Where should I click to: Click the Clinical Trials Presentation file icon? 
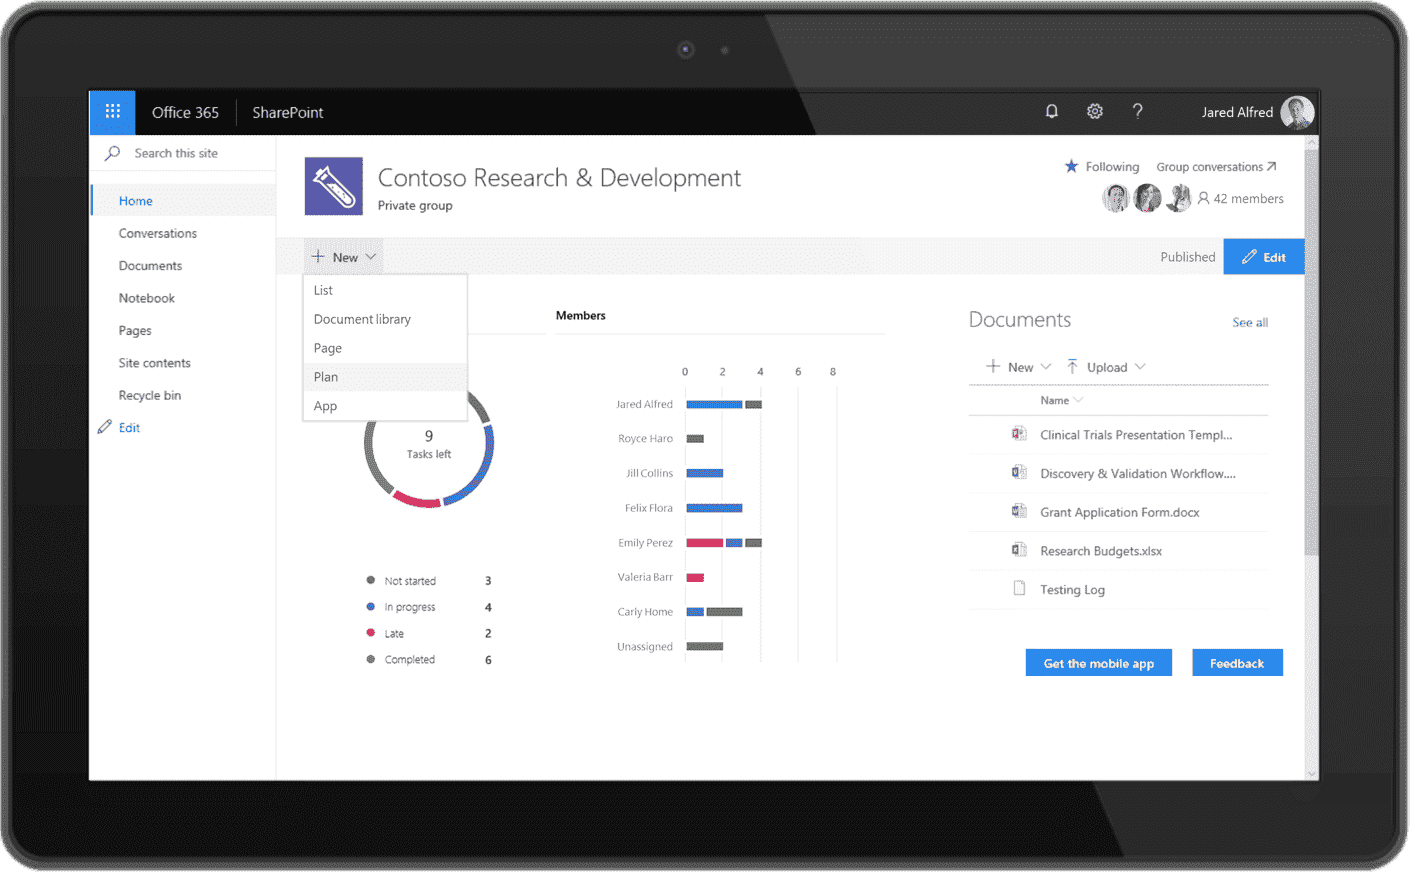(1018, 434)
